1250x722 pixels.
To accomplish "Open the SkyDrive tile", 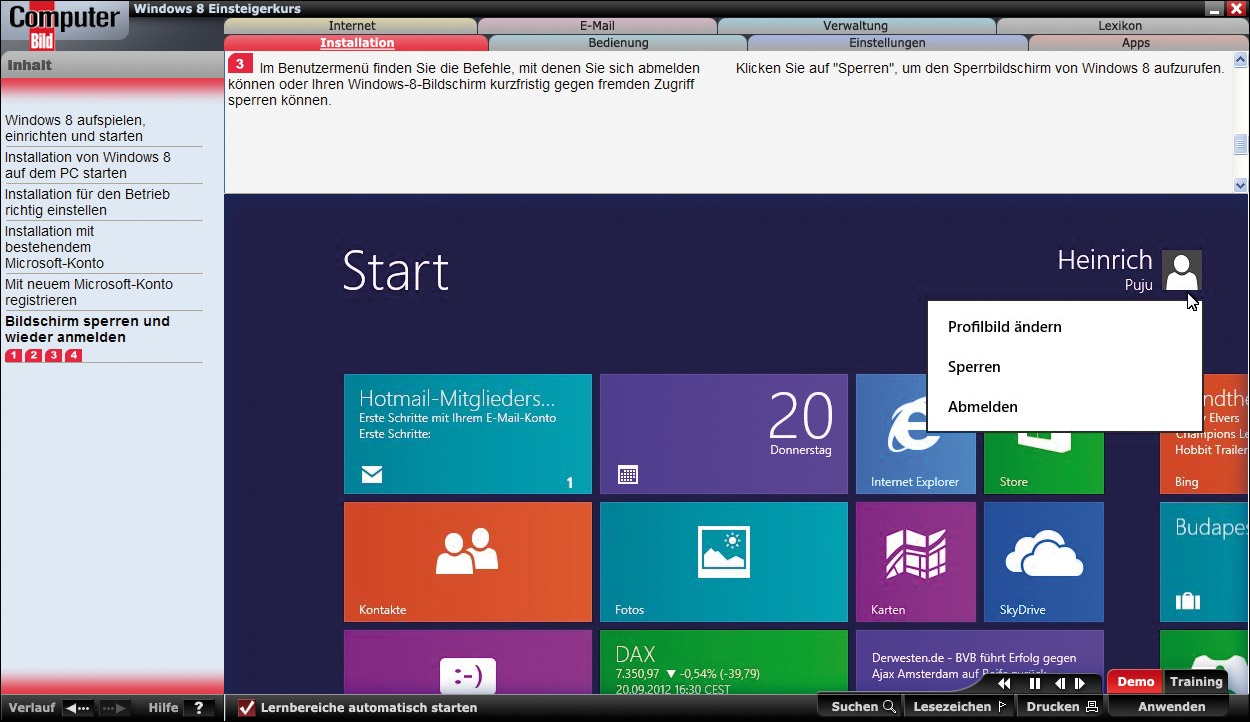I will tap(1044, 562).
